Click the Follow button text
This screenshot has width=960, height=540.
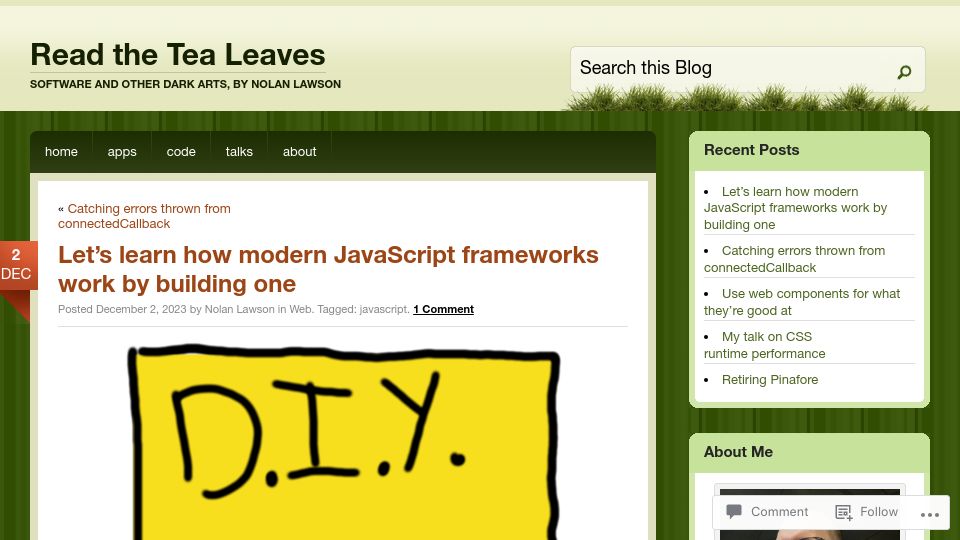point(879,511)
